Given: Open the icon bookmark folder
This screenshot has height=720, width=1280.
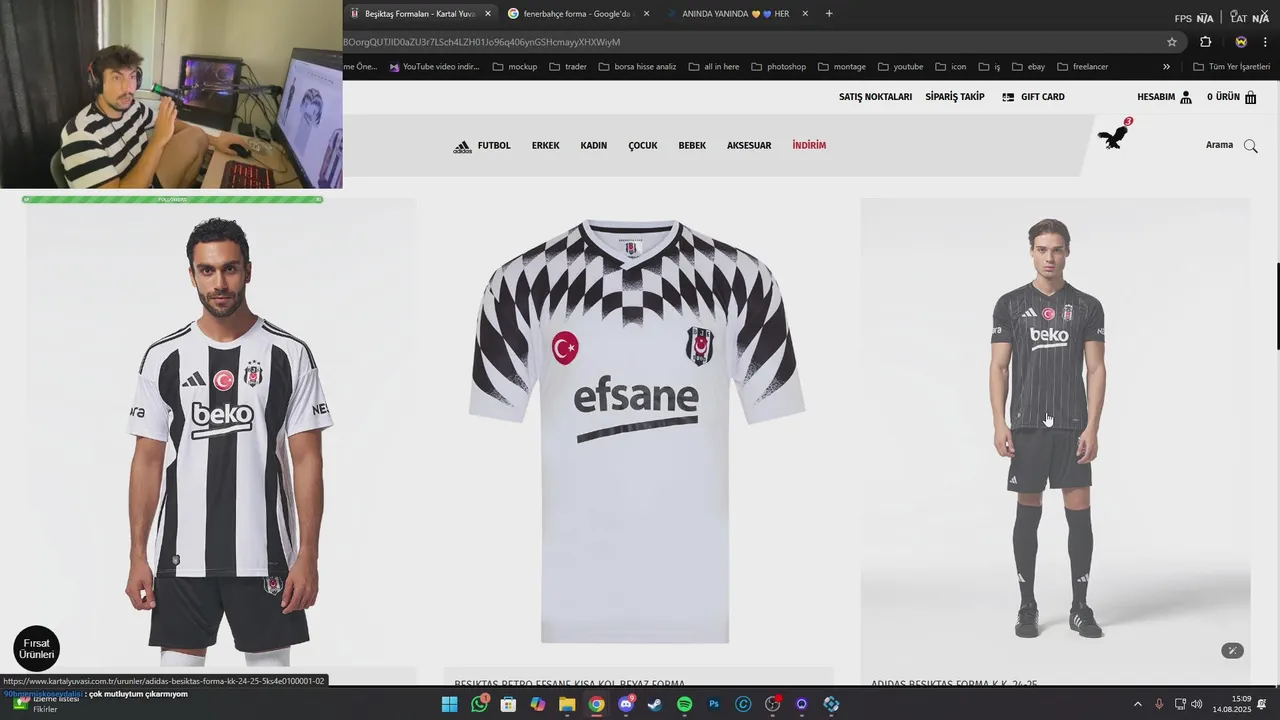Looking at the screenshot, I should point(951,67).
